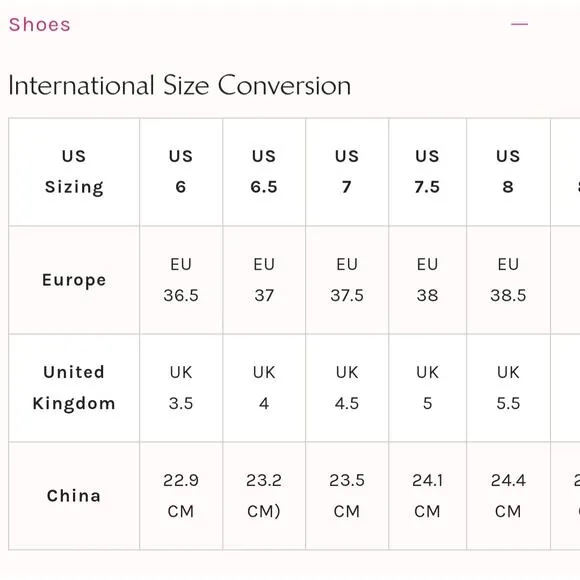Viewport: 580px width, 580px height.
Task: Click the United Kingdom row label
Action: [x=74, y=388]
